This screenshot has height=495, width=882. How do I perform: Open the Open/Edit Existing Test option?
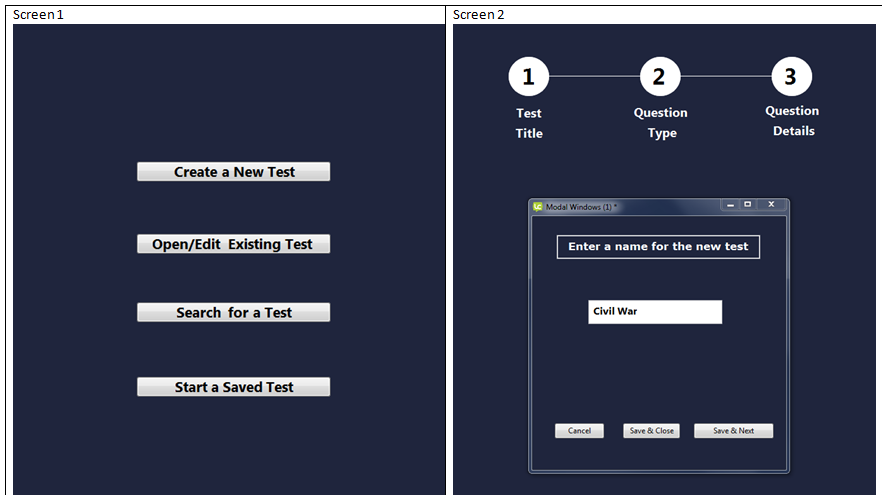(x=233, y=244)
